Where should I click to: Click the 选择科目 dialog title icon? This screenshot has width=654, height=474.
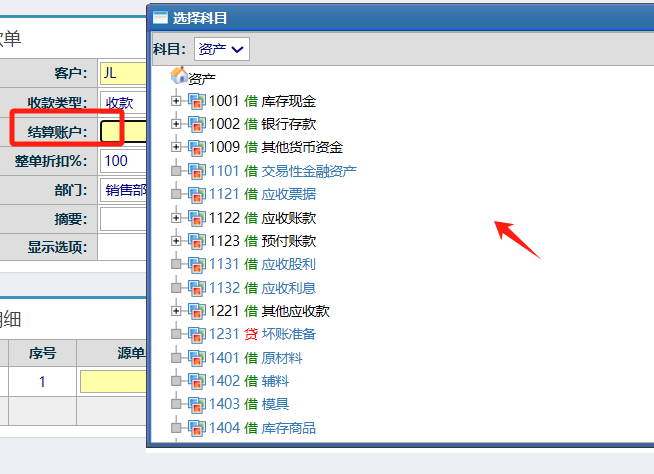coord(160,17)
